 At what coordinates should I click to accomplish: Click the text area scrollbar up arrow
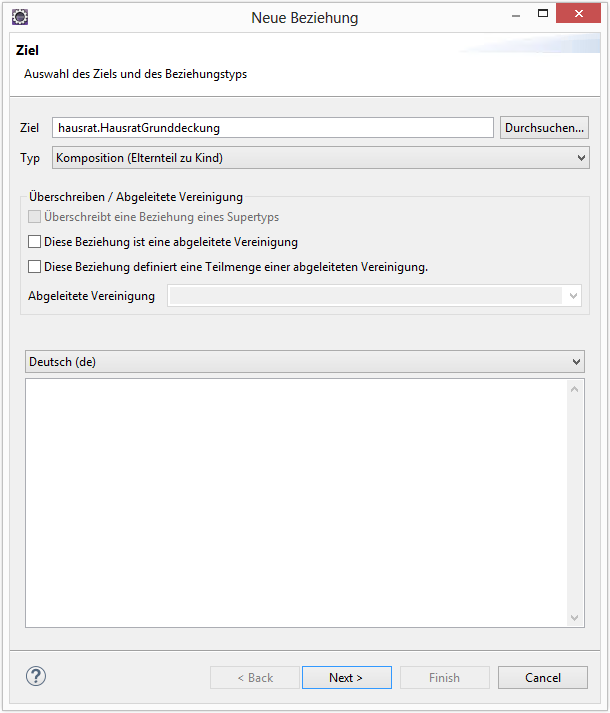(574, 389)
